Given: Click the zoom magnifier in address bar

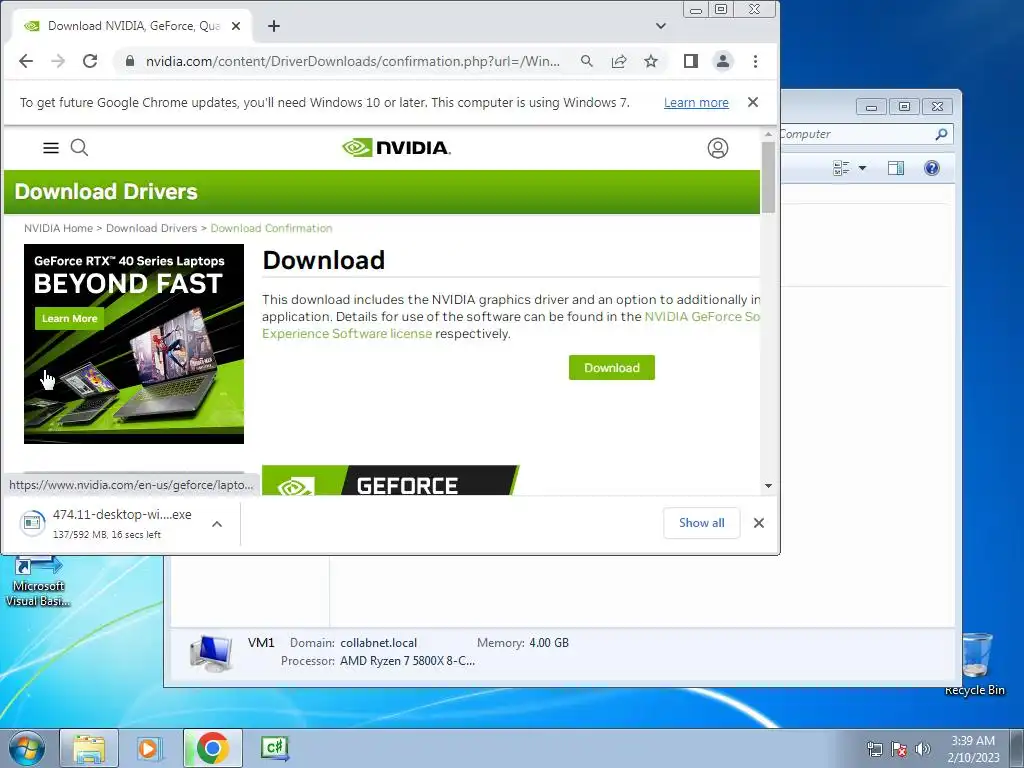Looking at the screenshot, I should coord(586,61).
